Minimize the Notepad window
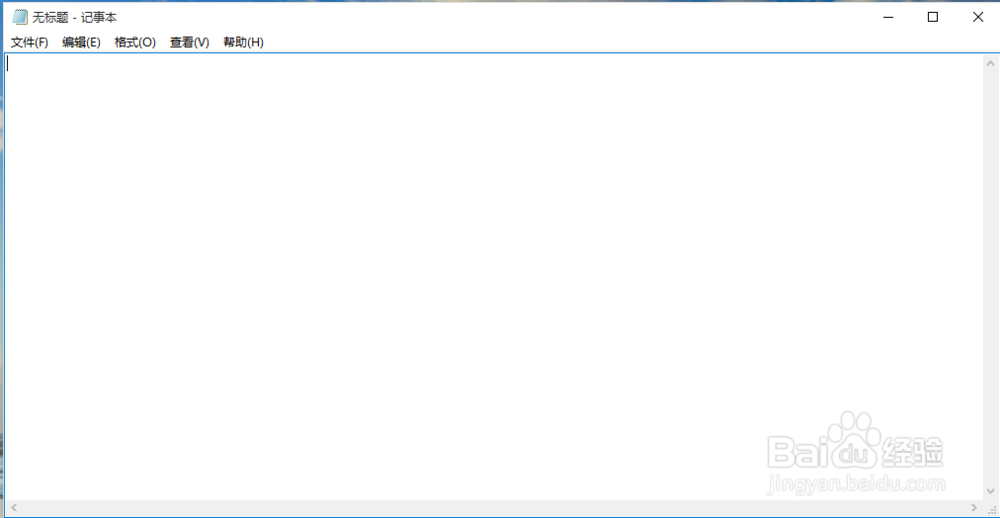The image size is (1000, 518). pos(888,17)
